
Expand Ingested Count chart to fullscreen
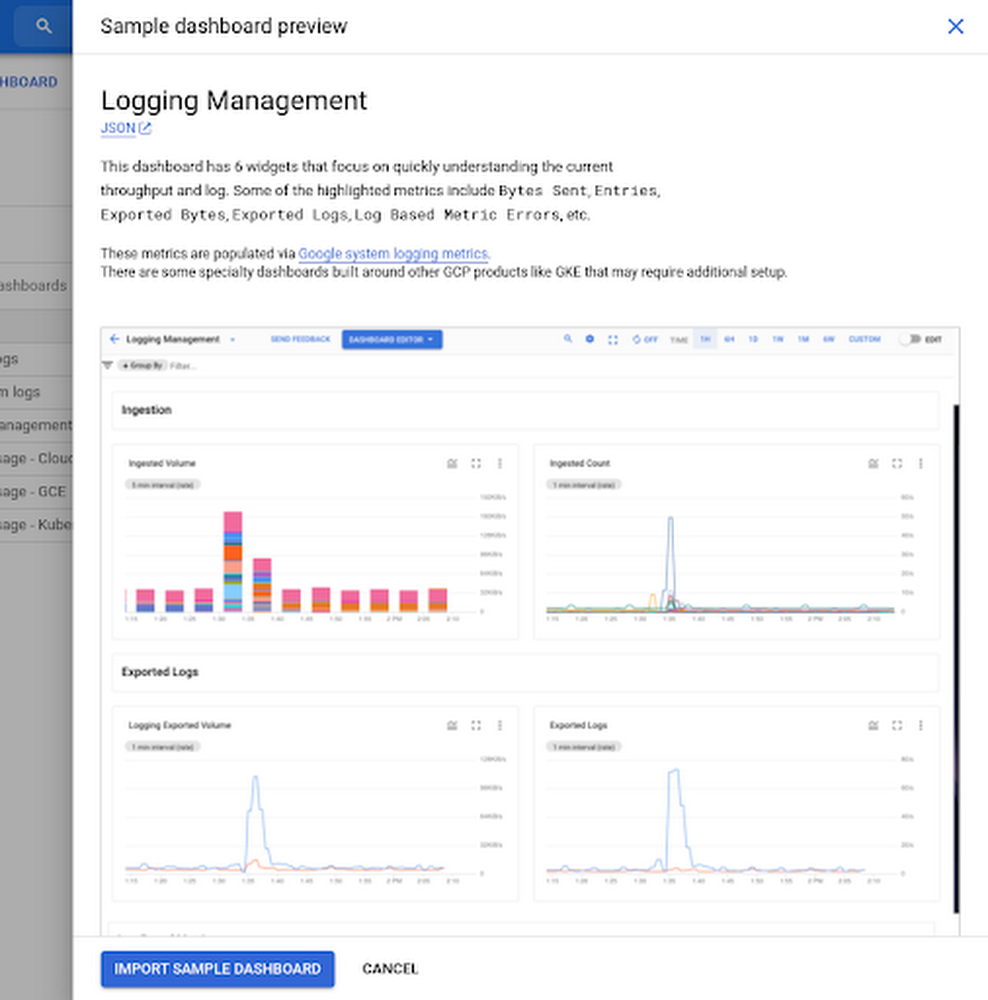tap(897, 464)
